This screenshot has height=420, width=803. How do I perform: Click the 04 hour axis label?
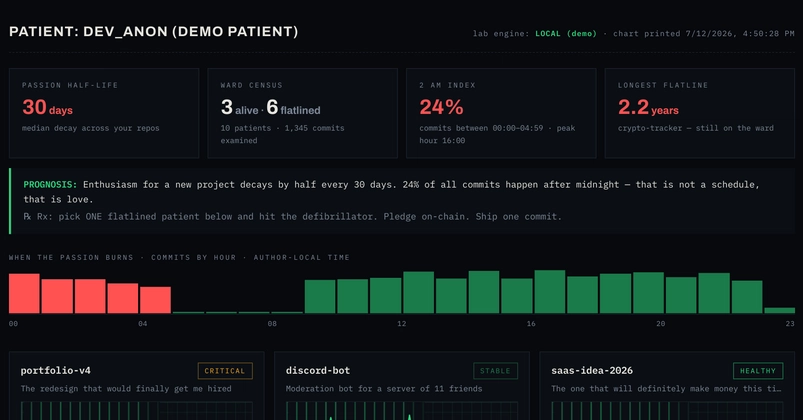143,324
